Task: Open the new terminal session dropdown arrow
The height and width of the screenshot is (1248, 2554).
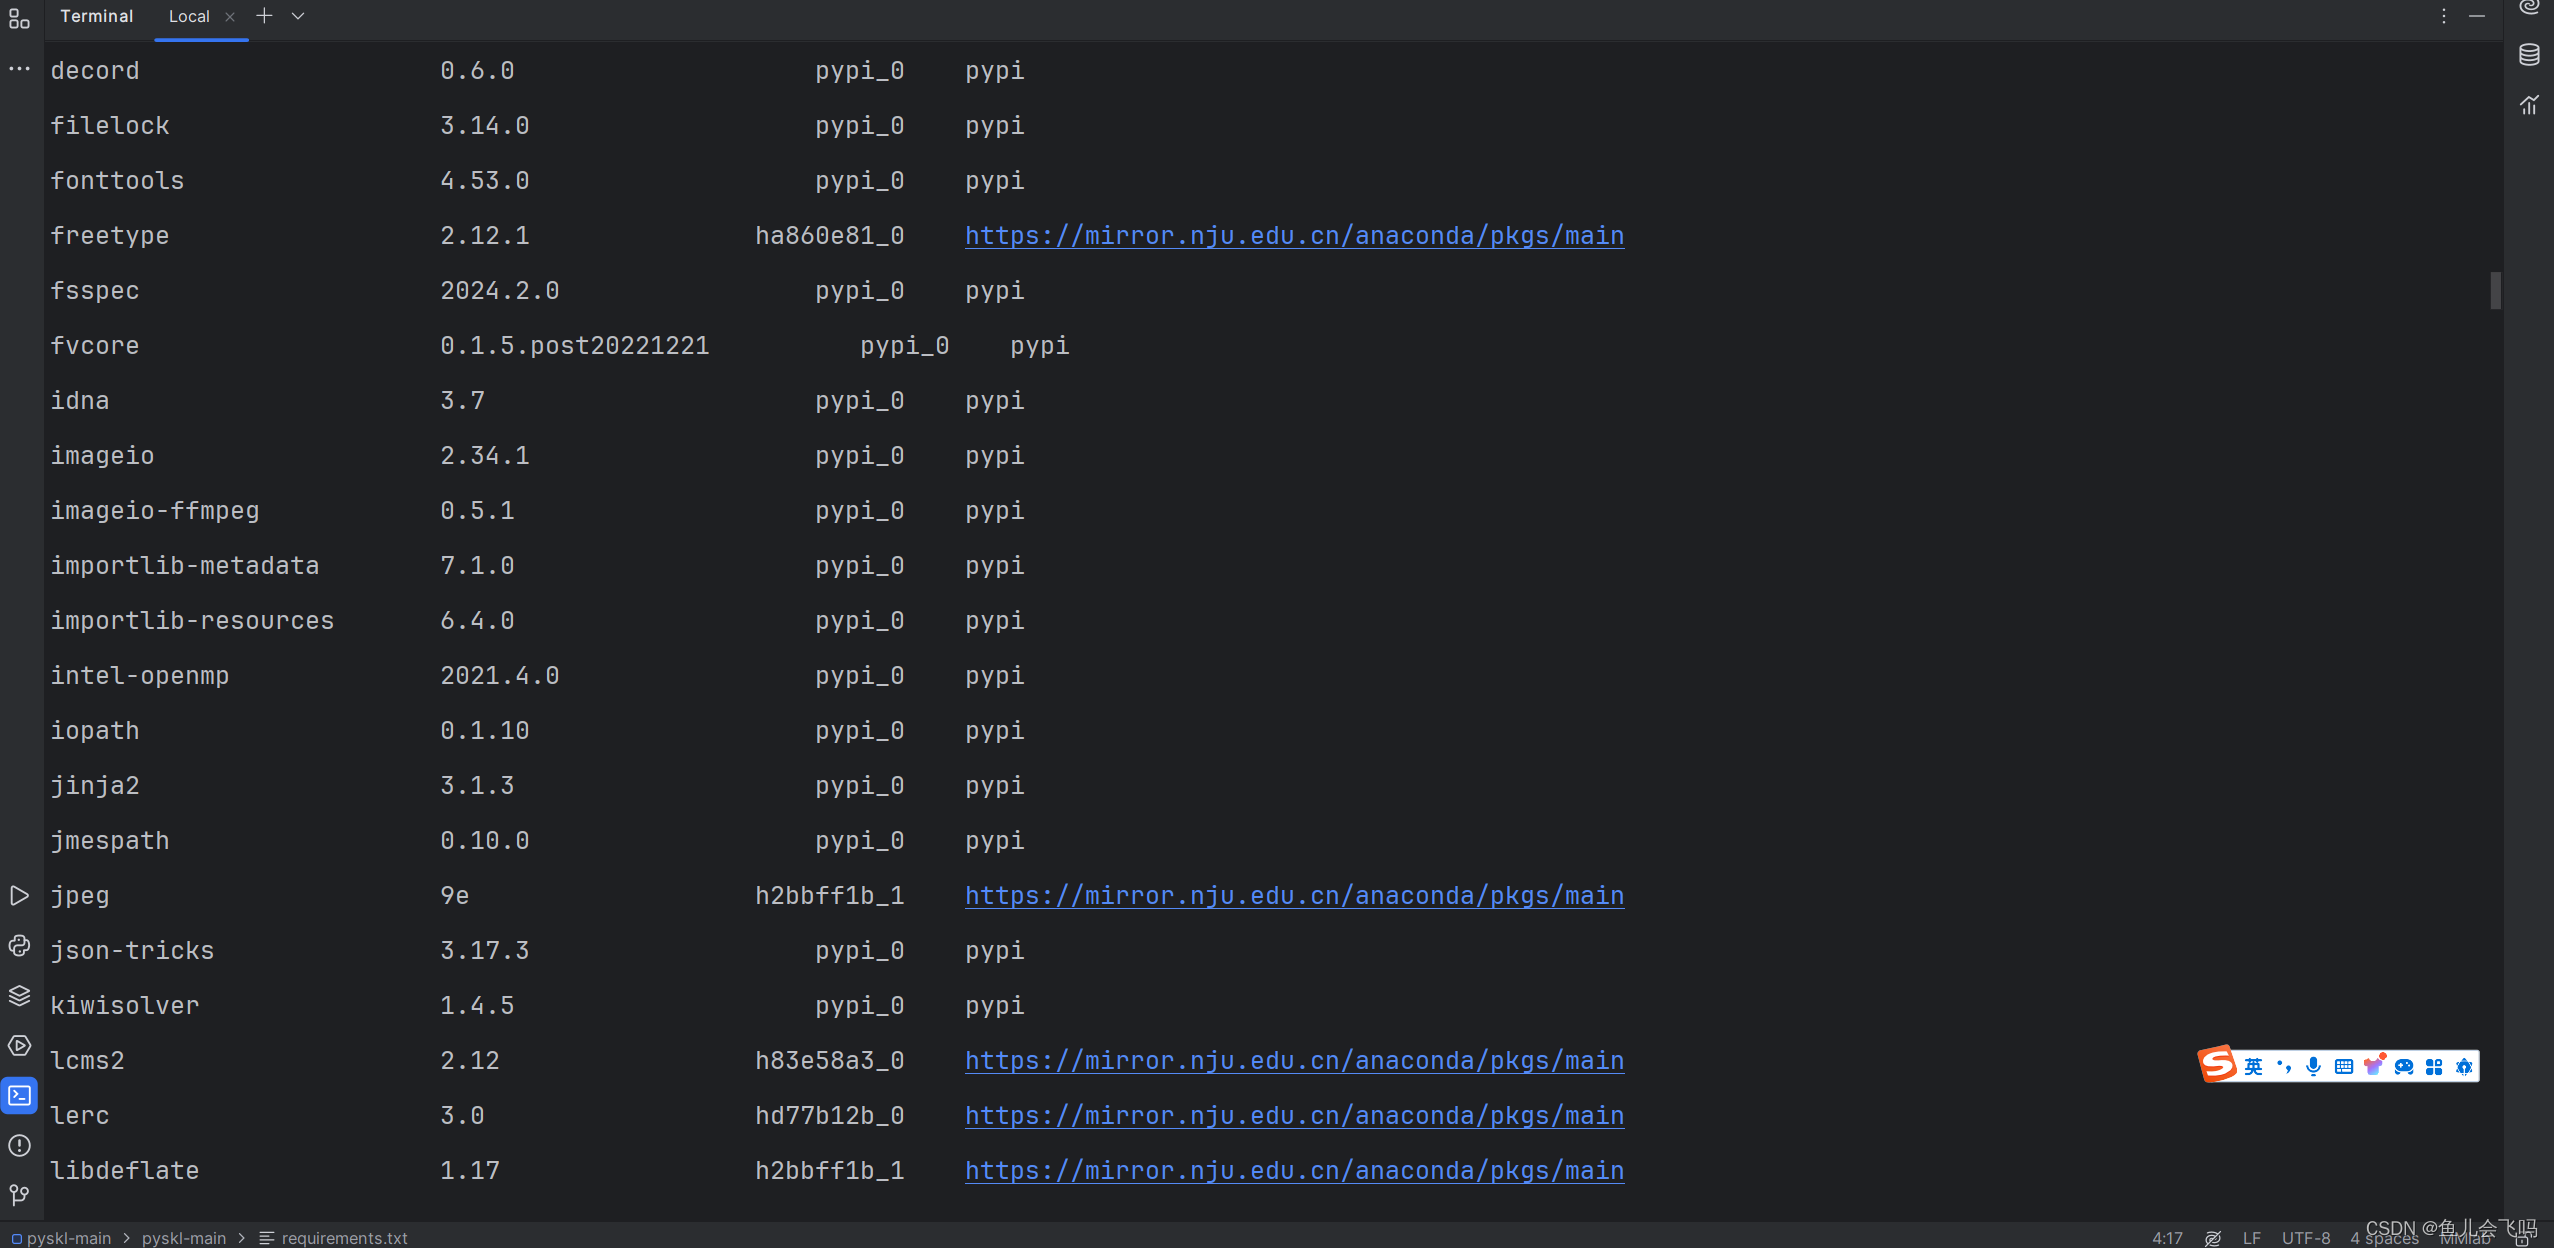Action: pos(298,16)
